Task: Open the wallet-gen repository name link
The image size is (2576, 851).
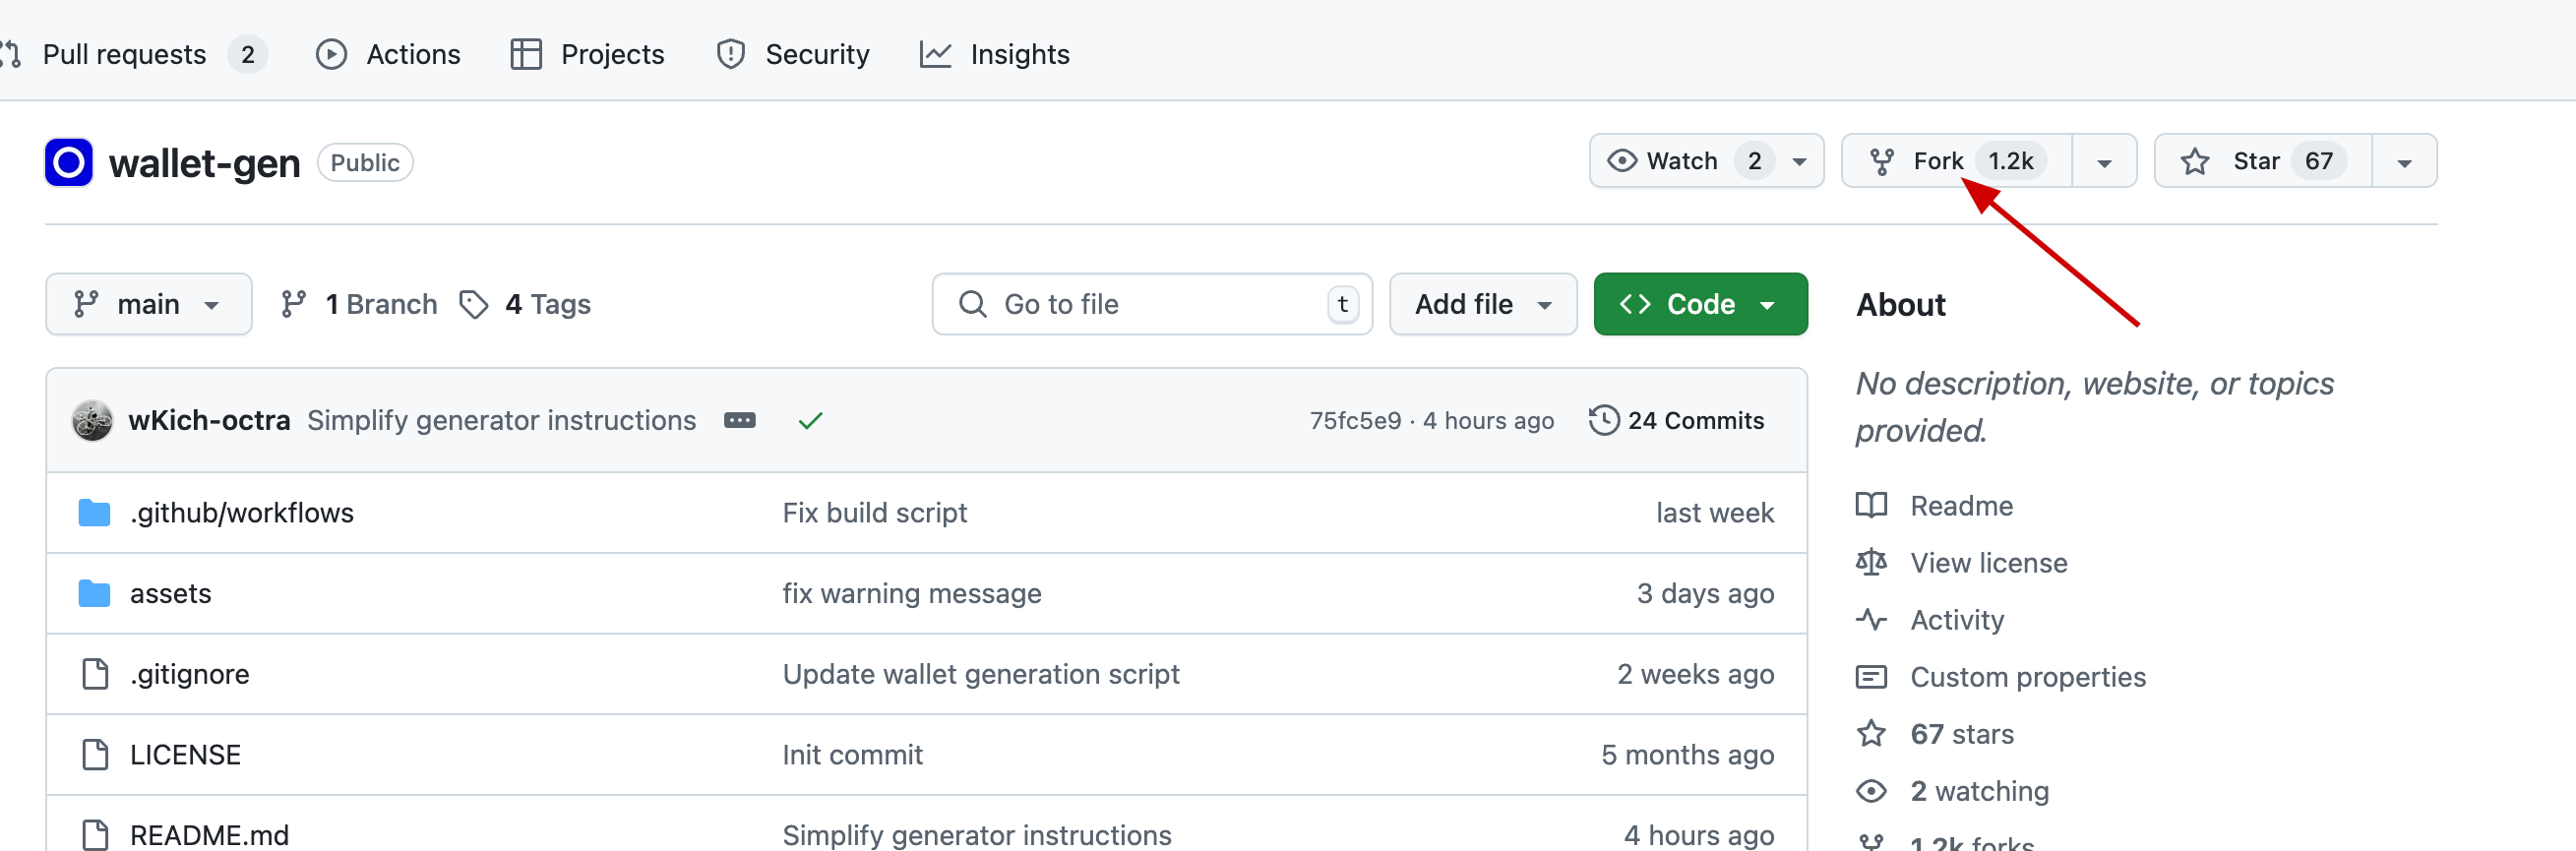Action: 204,163
